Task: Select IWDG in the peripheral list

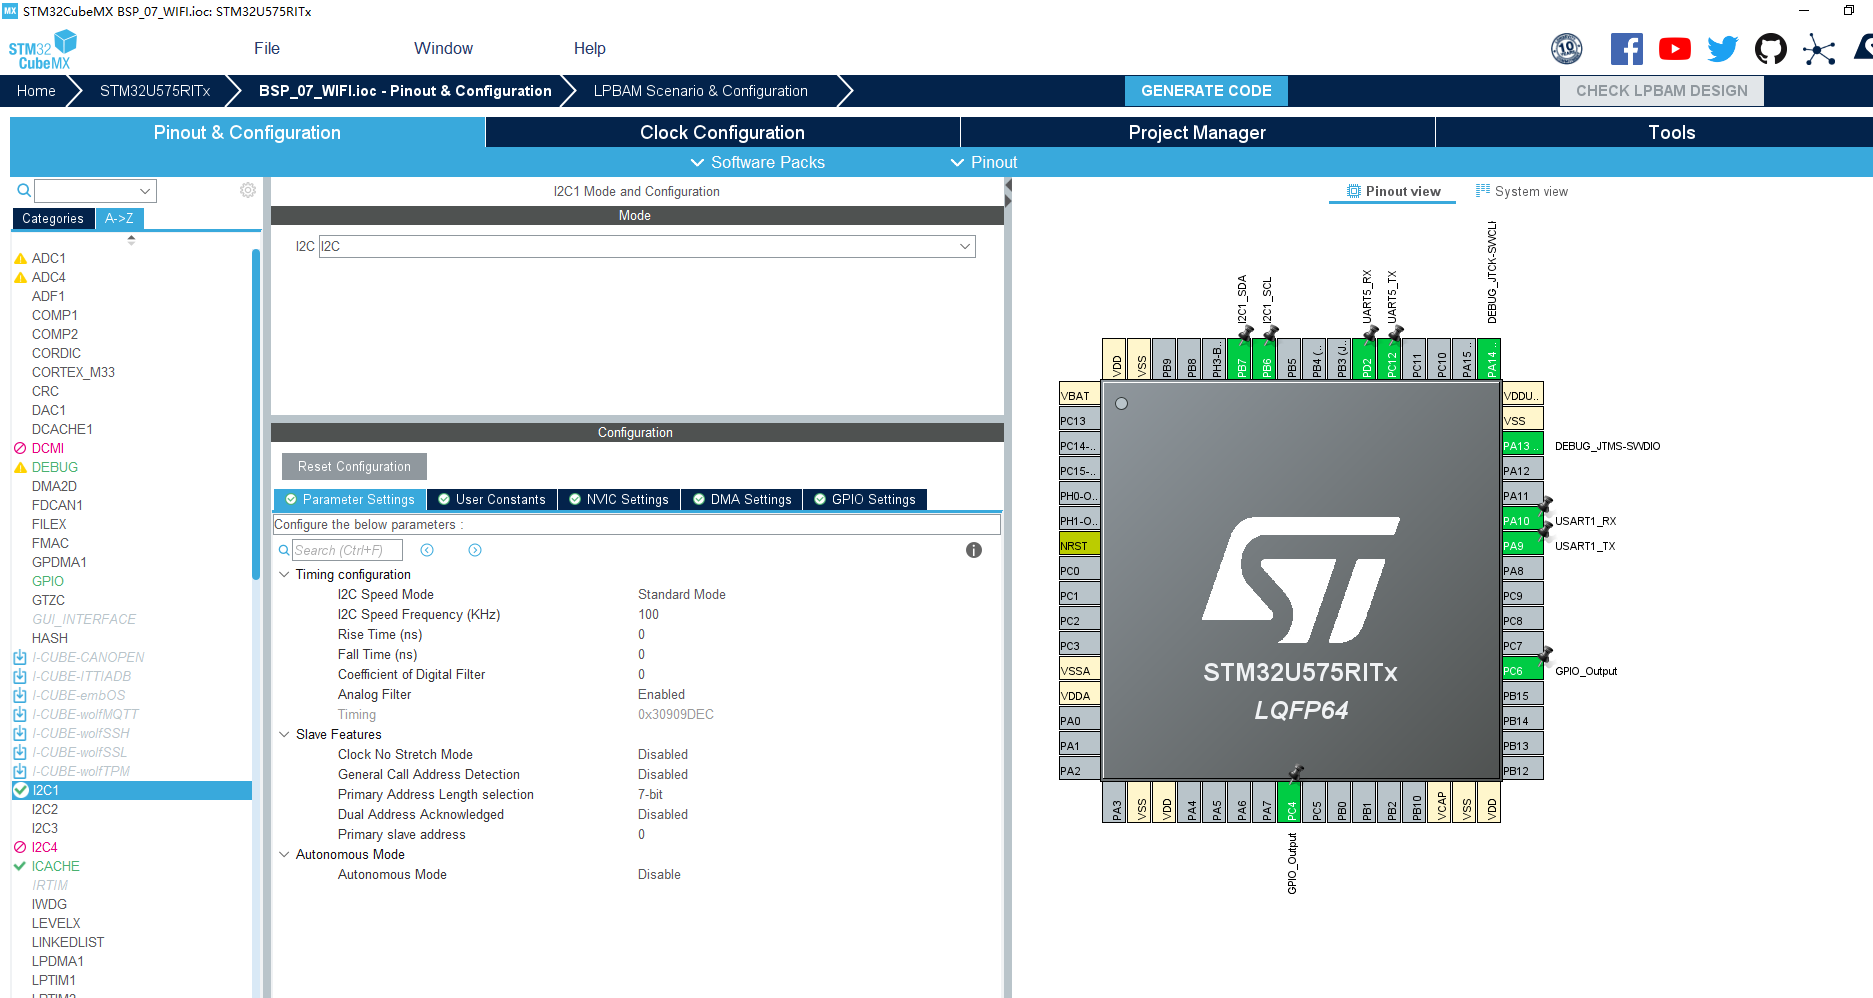Action: [49, 904]
